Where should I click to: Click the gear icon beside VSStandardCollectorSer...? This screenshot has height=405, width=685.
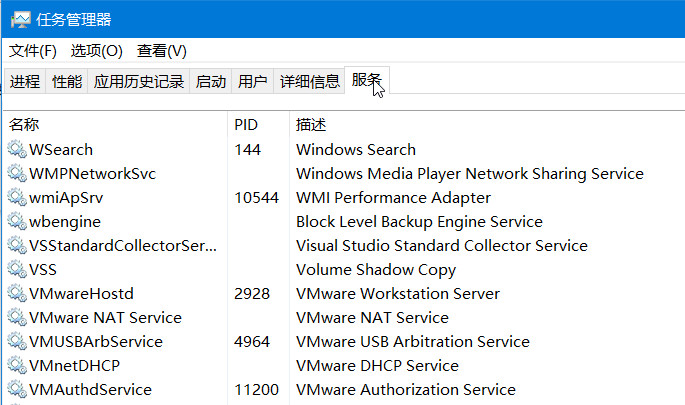[17, 246]
